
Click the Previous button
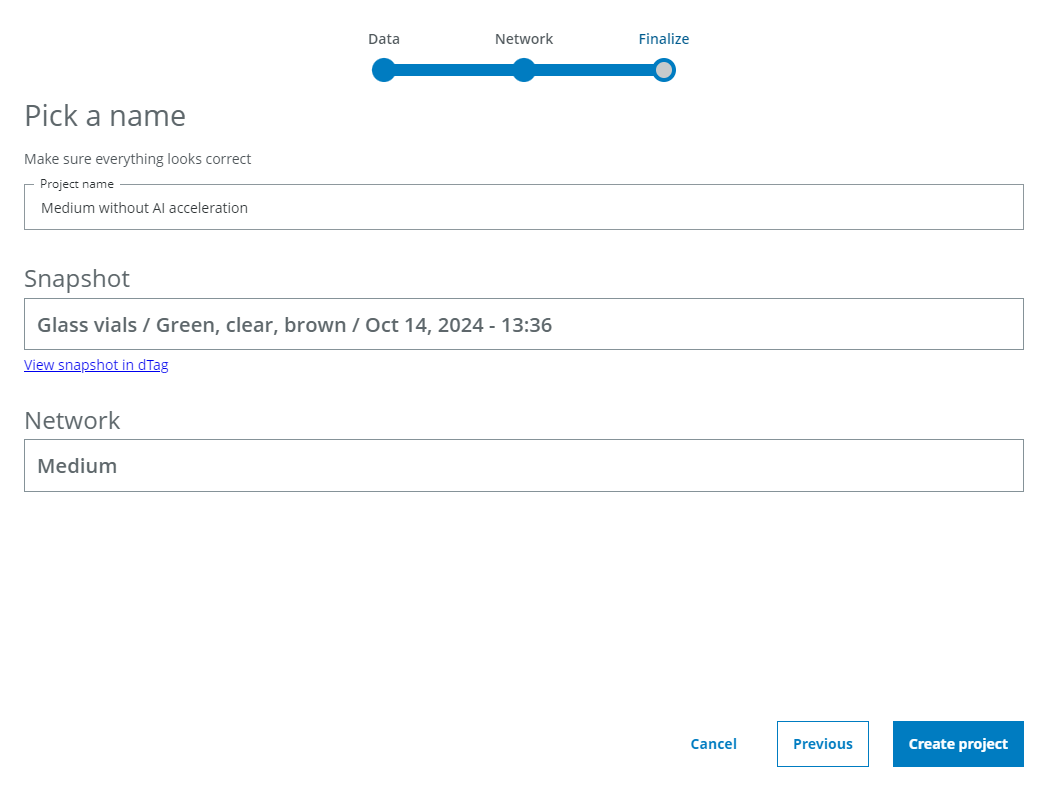(x=822, y=744)
